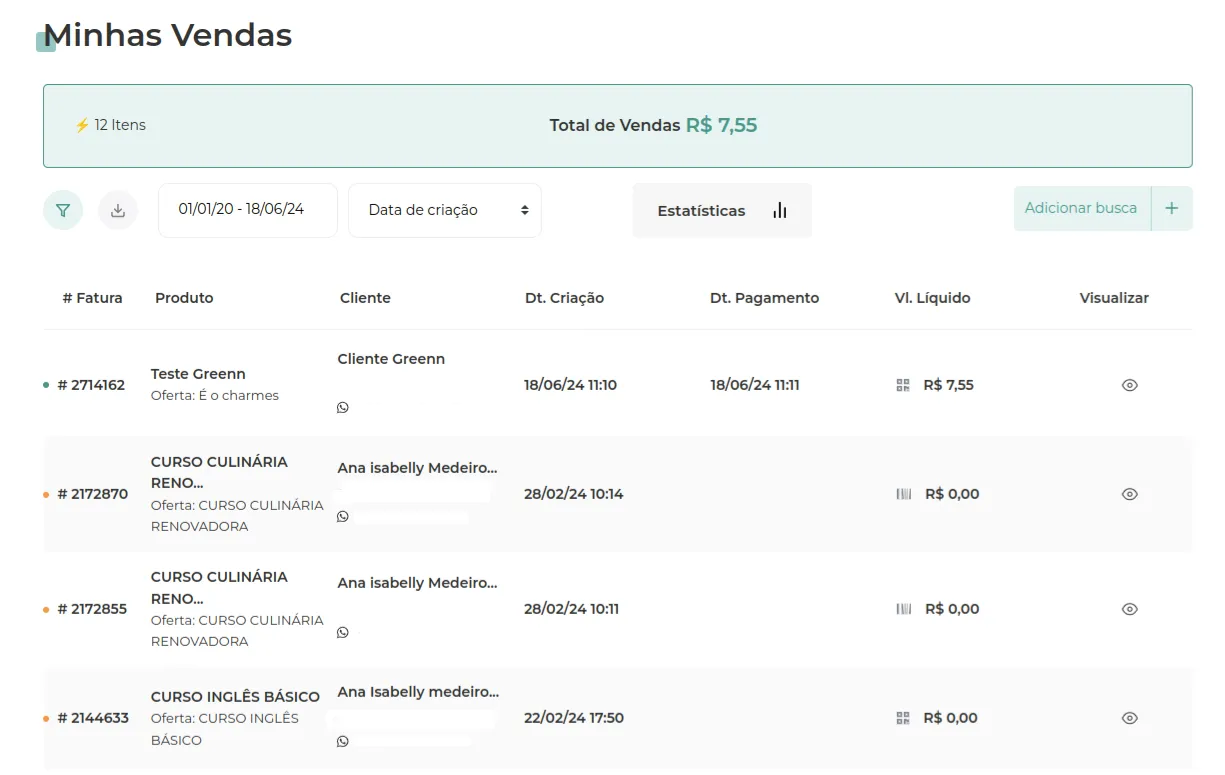This screenshot has height=775, width=1225.
Task: Click the Vl. Líquido column header
Action: [x=932, y=298]
